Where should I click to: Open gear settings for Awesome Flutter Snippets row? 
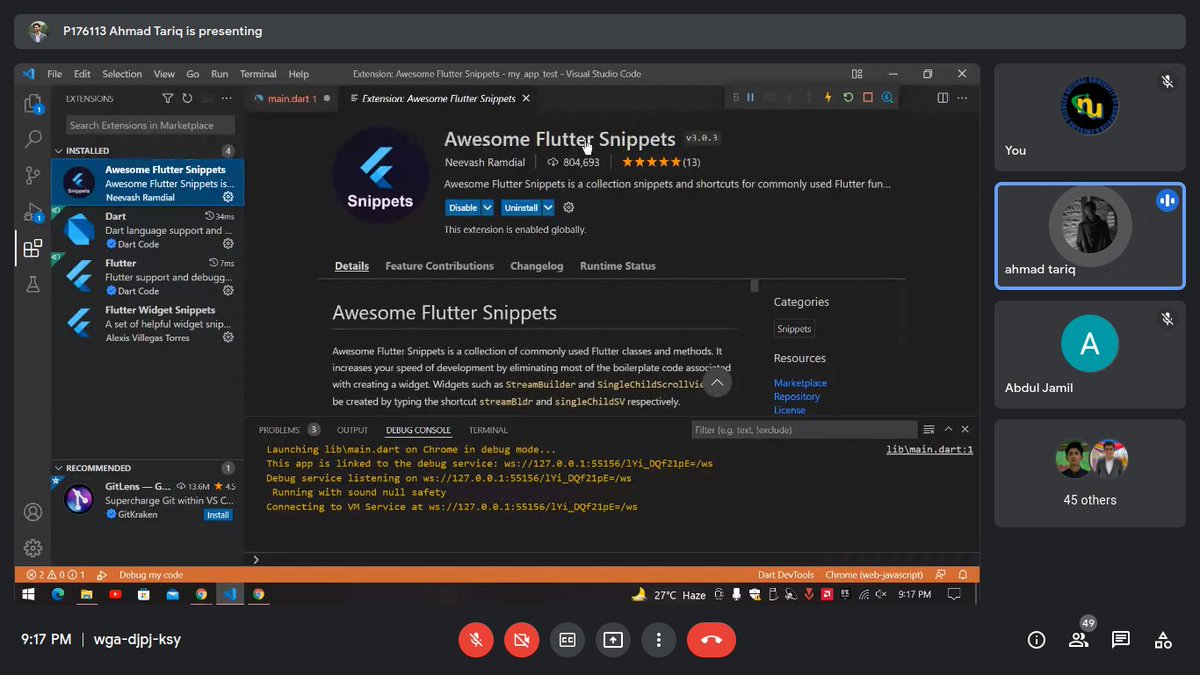pos(228,197)
